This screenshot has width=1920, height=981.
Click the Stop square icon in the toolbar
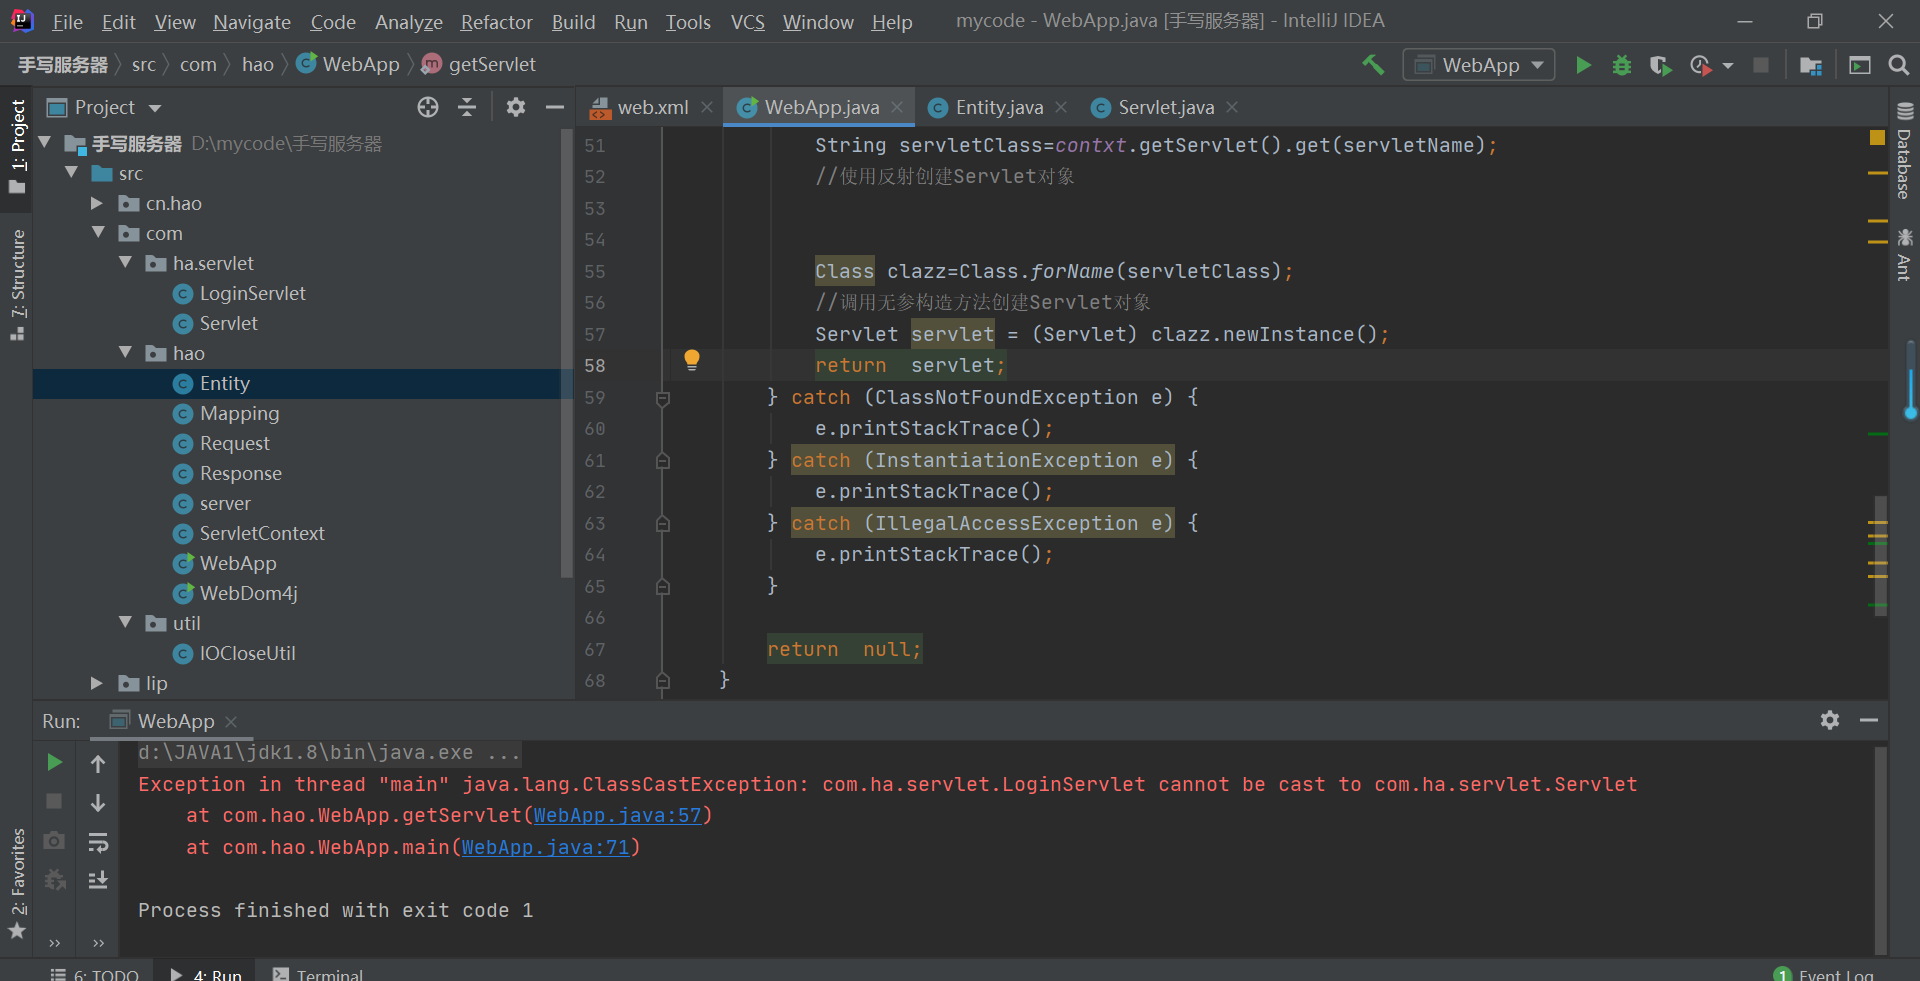[1761, 65]
